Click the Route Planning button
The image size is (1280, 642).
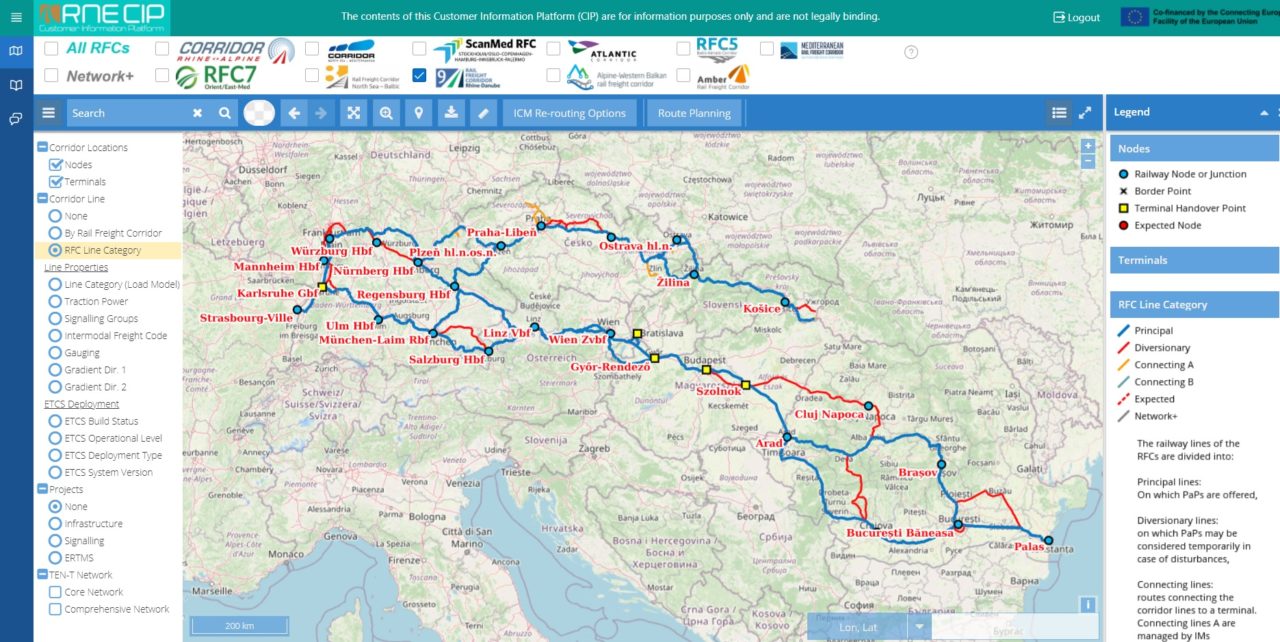[694, 113]
